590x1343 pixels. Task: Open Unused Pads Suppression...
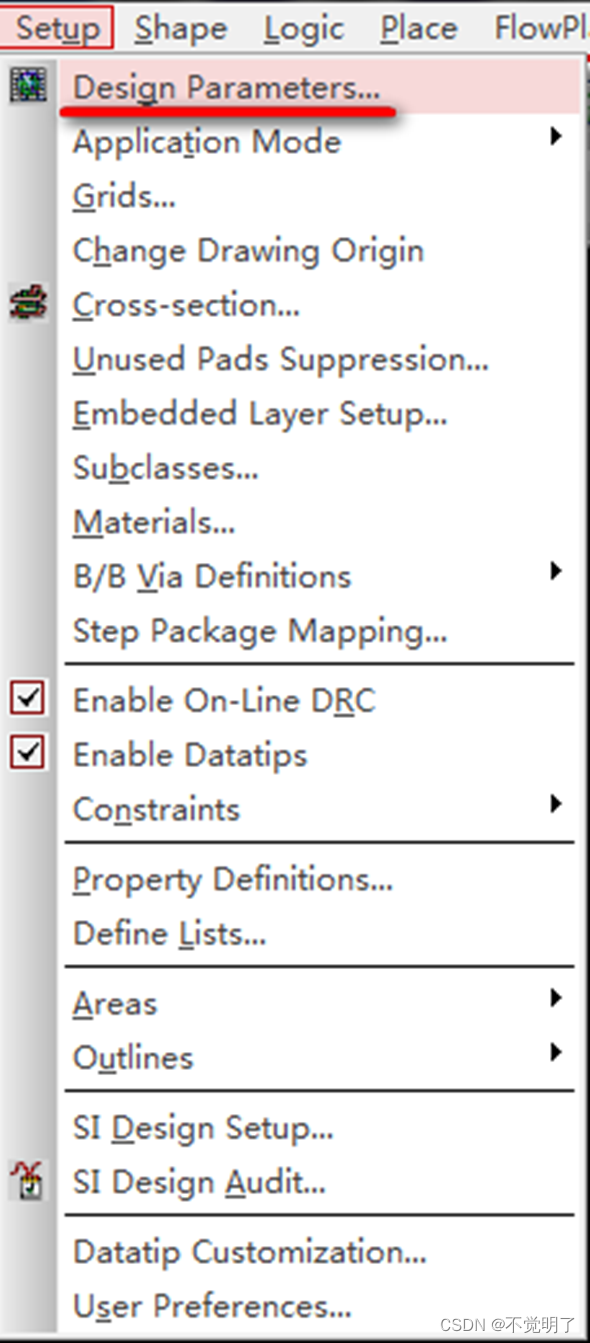click(x=281, y=359)
